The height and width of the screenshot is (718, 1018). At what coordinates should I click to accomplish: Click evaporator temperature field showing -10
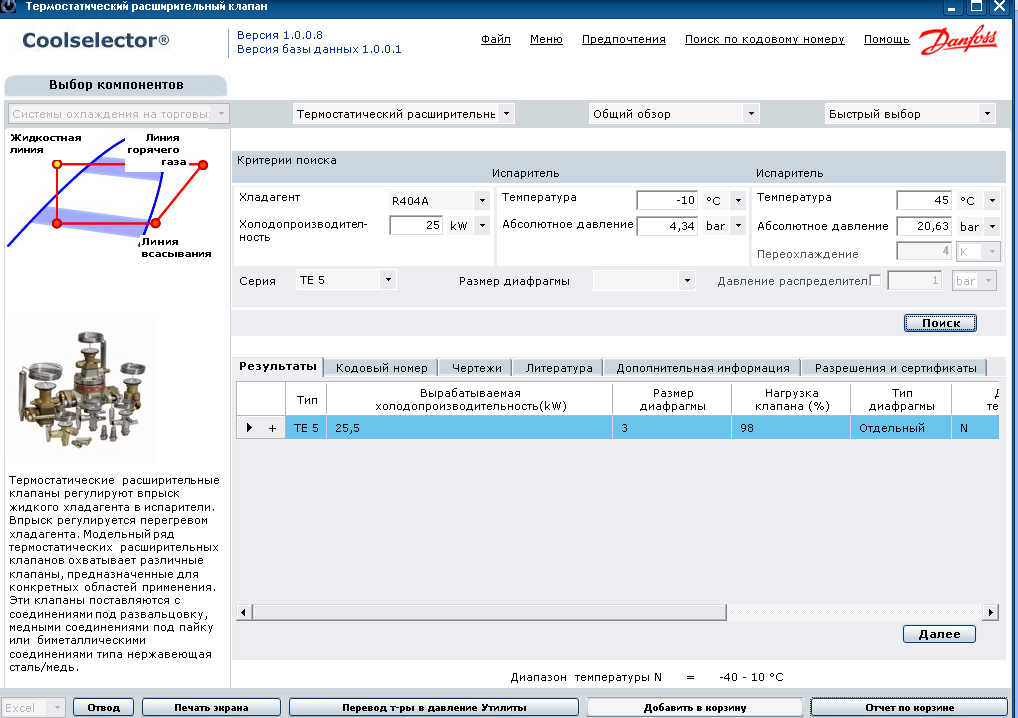(x=667, y=200)
